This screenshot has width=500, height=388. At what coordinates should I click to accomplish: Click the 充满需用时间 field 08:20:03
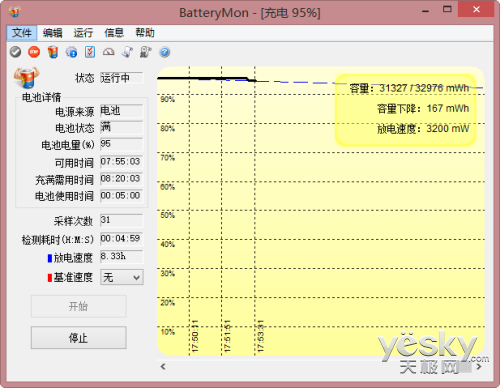tap(122, 179)
